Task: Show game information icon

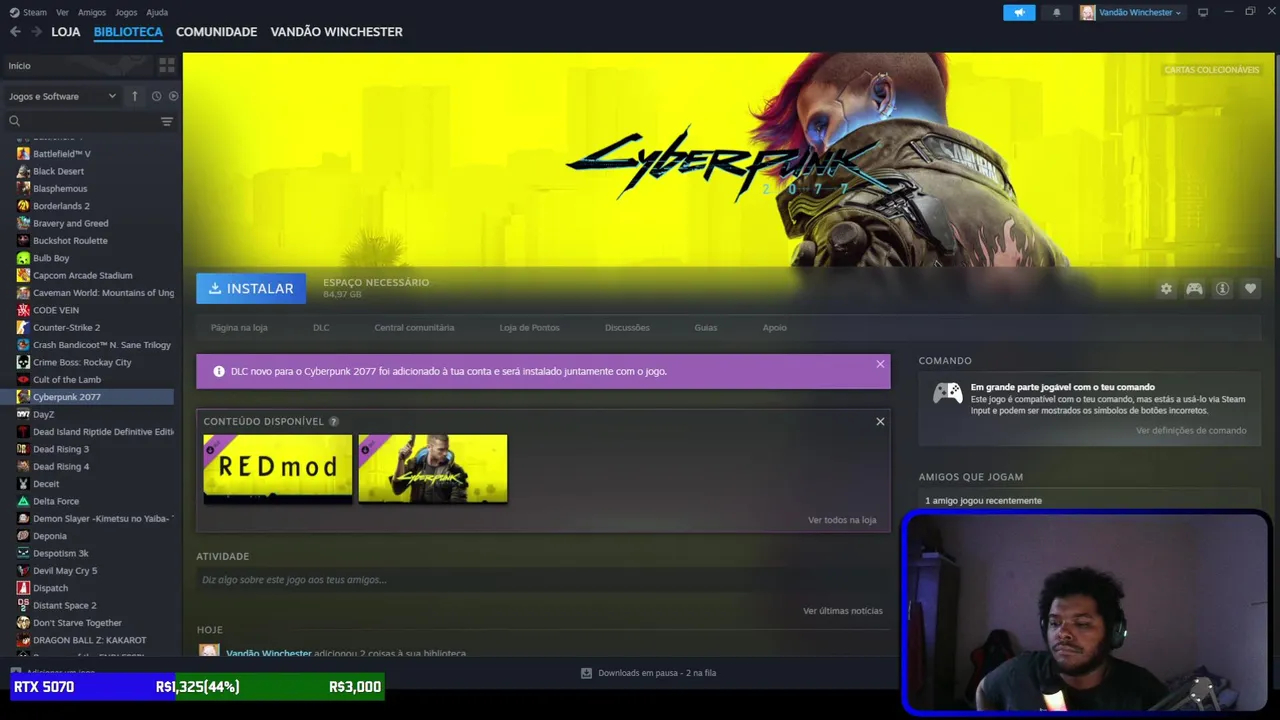Action: [x=1222, y=289]
